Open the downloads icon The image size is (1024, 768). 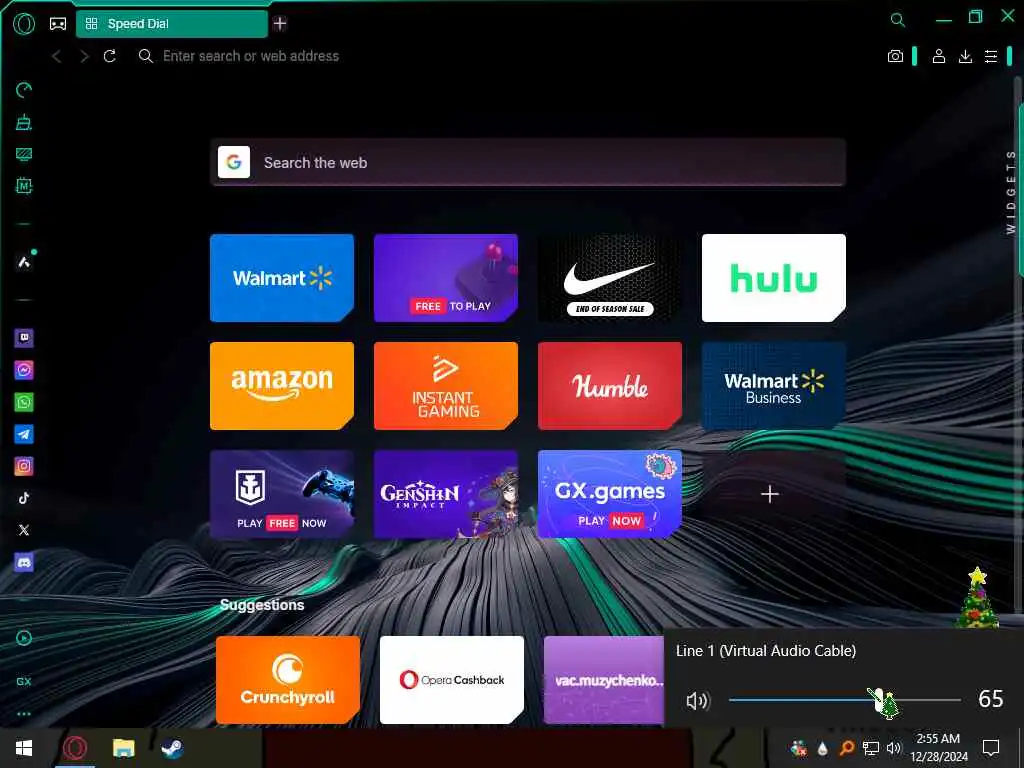pyautogui.click(x=965, y=57)
